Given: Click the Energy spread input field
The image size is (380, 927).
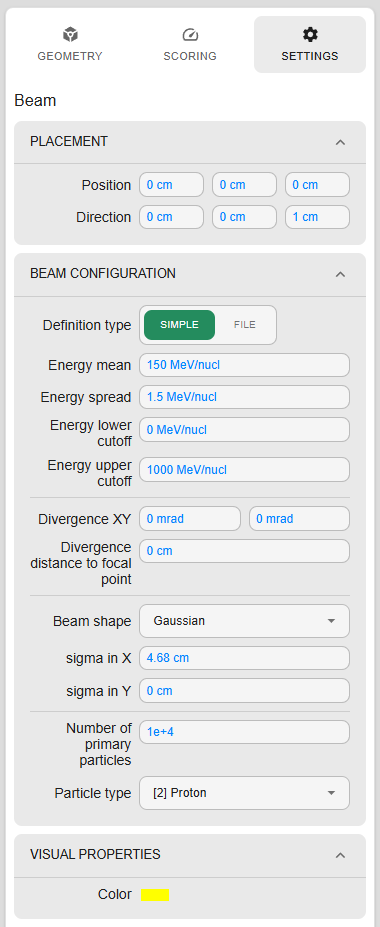Looking at the screenshot, I should (244, 397).
